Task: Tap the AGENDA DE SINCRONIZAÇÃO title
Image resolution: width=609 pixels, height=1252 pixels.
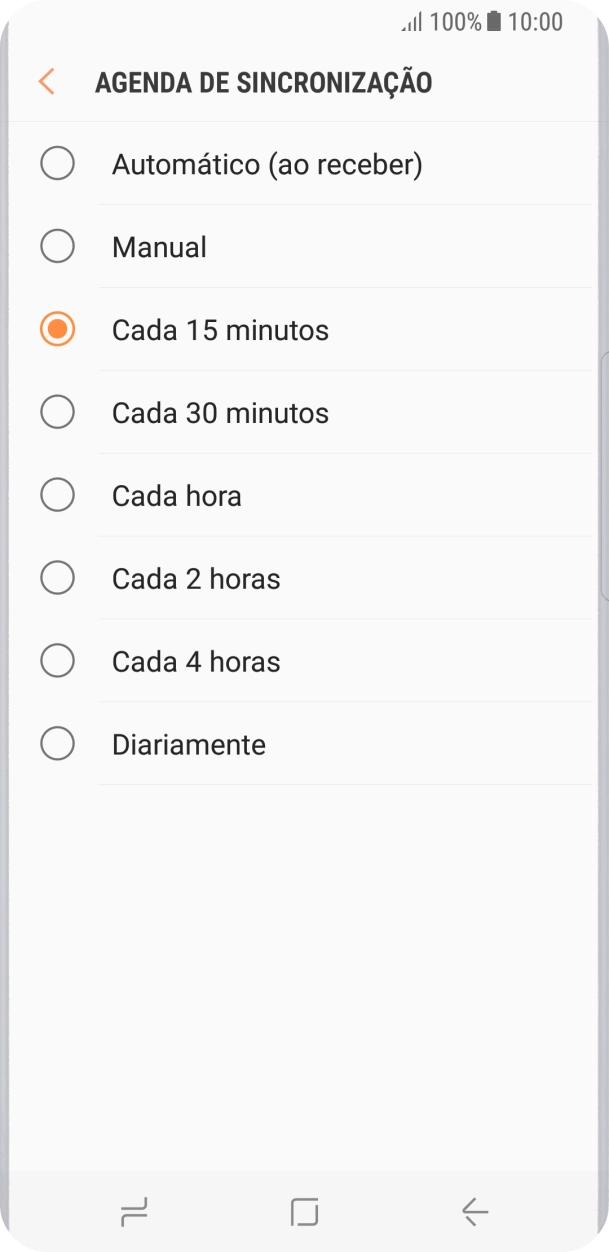Action: tap(264, 83)
